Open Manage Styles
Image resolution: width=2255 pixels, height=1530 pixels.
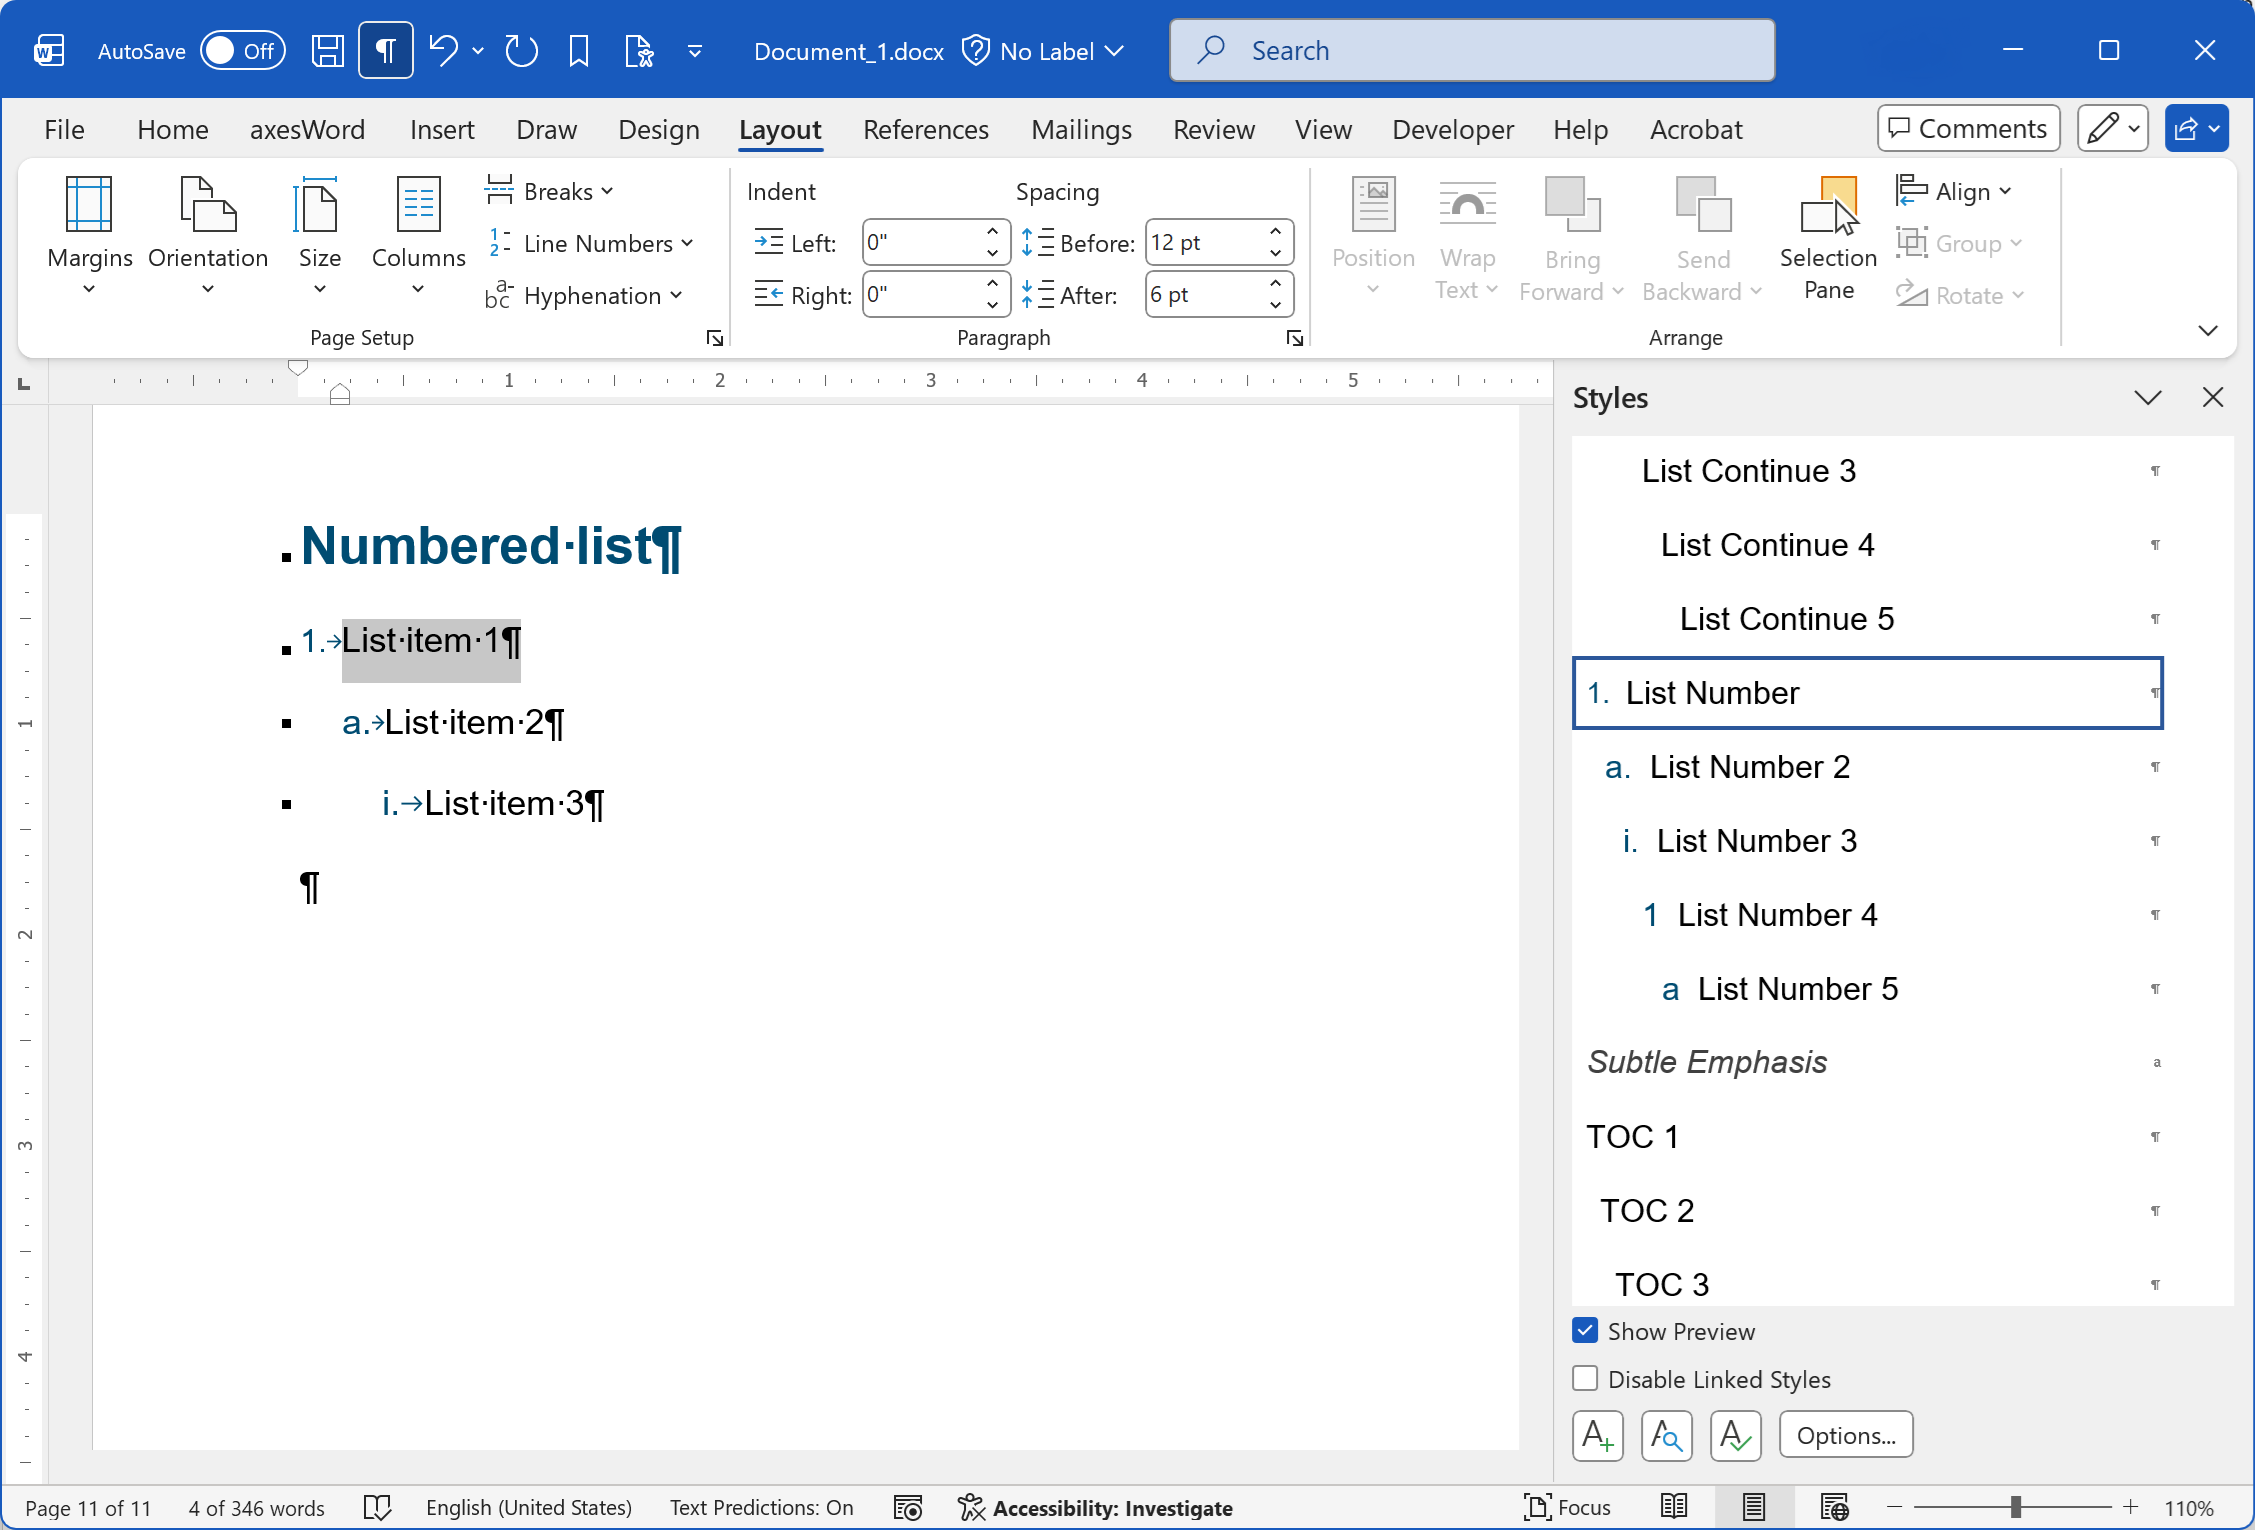[x=1736, y=1436]
